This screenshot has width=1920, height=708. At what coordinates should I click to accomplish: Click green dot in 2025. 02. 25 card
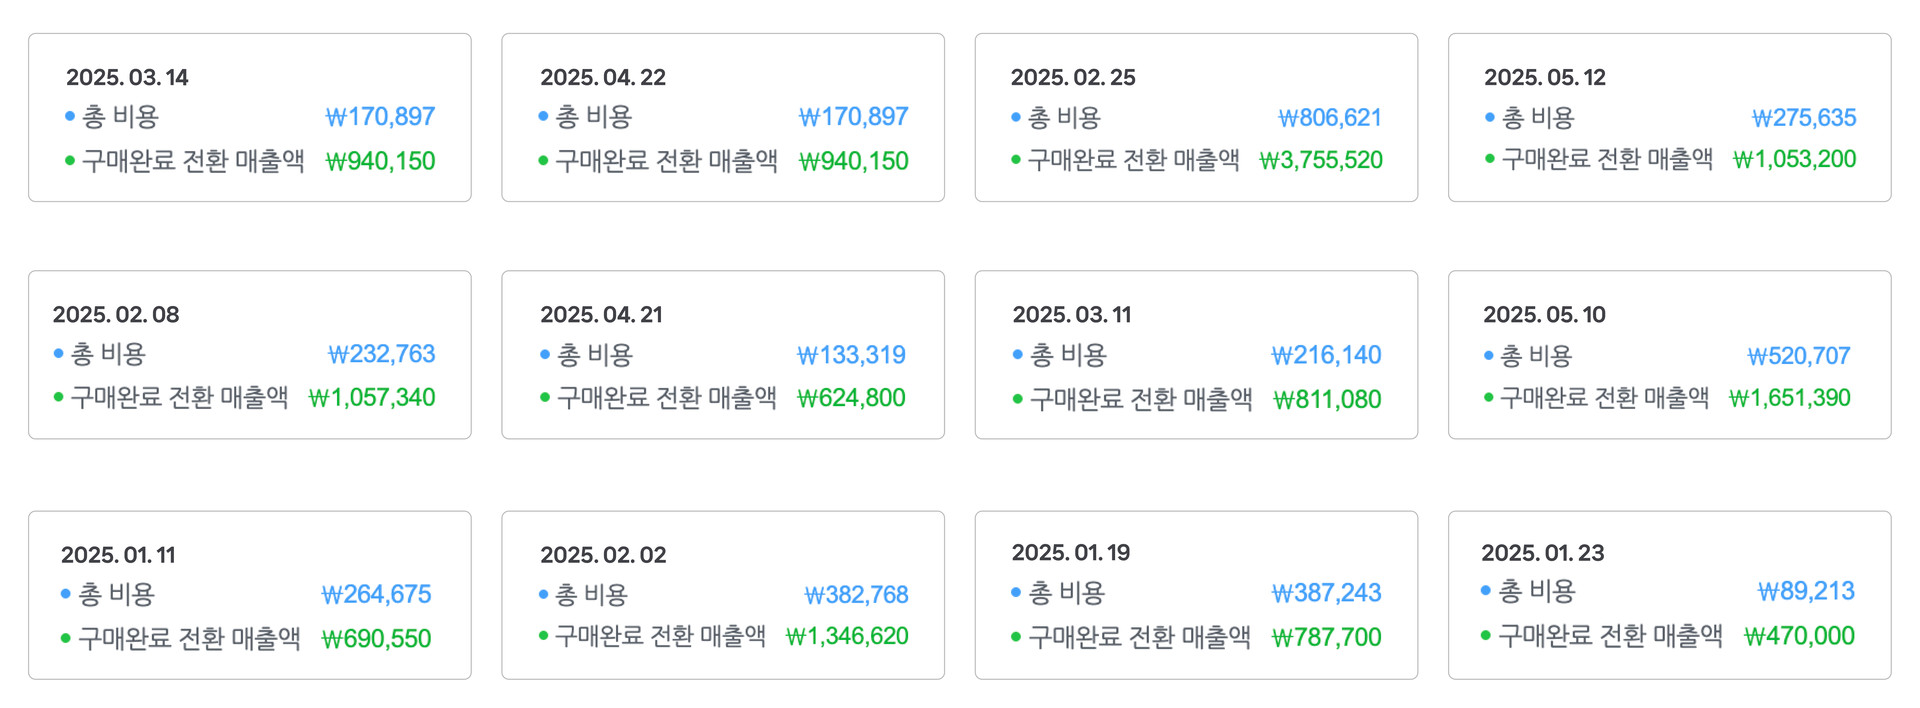point(1016,159)
